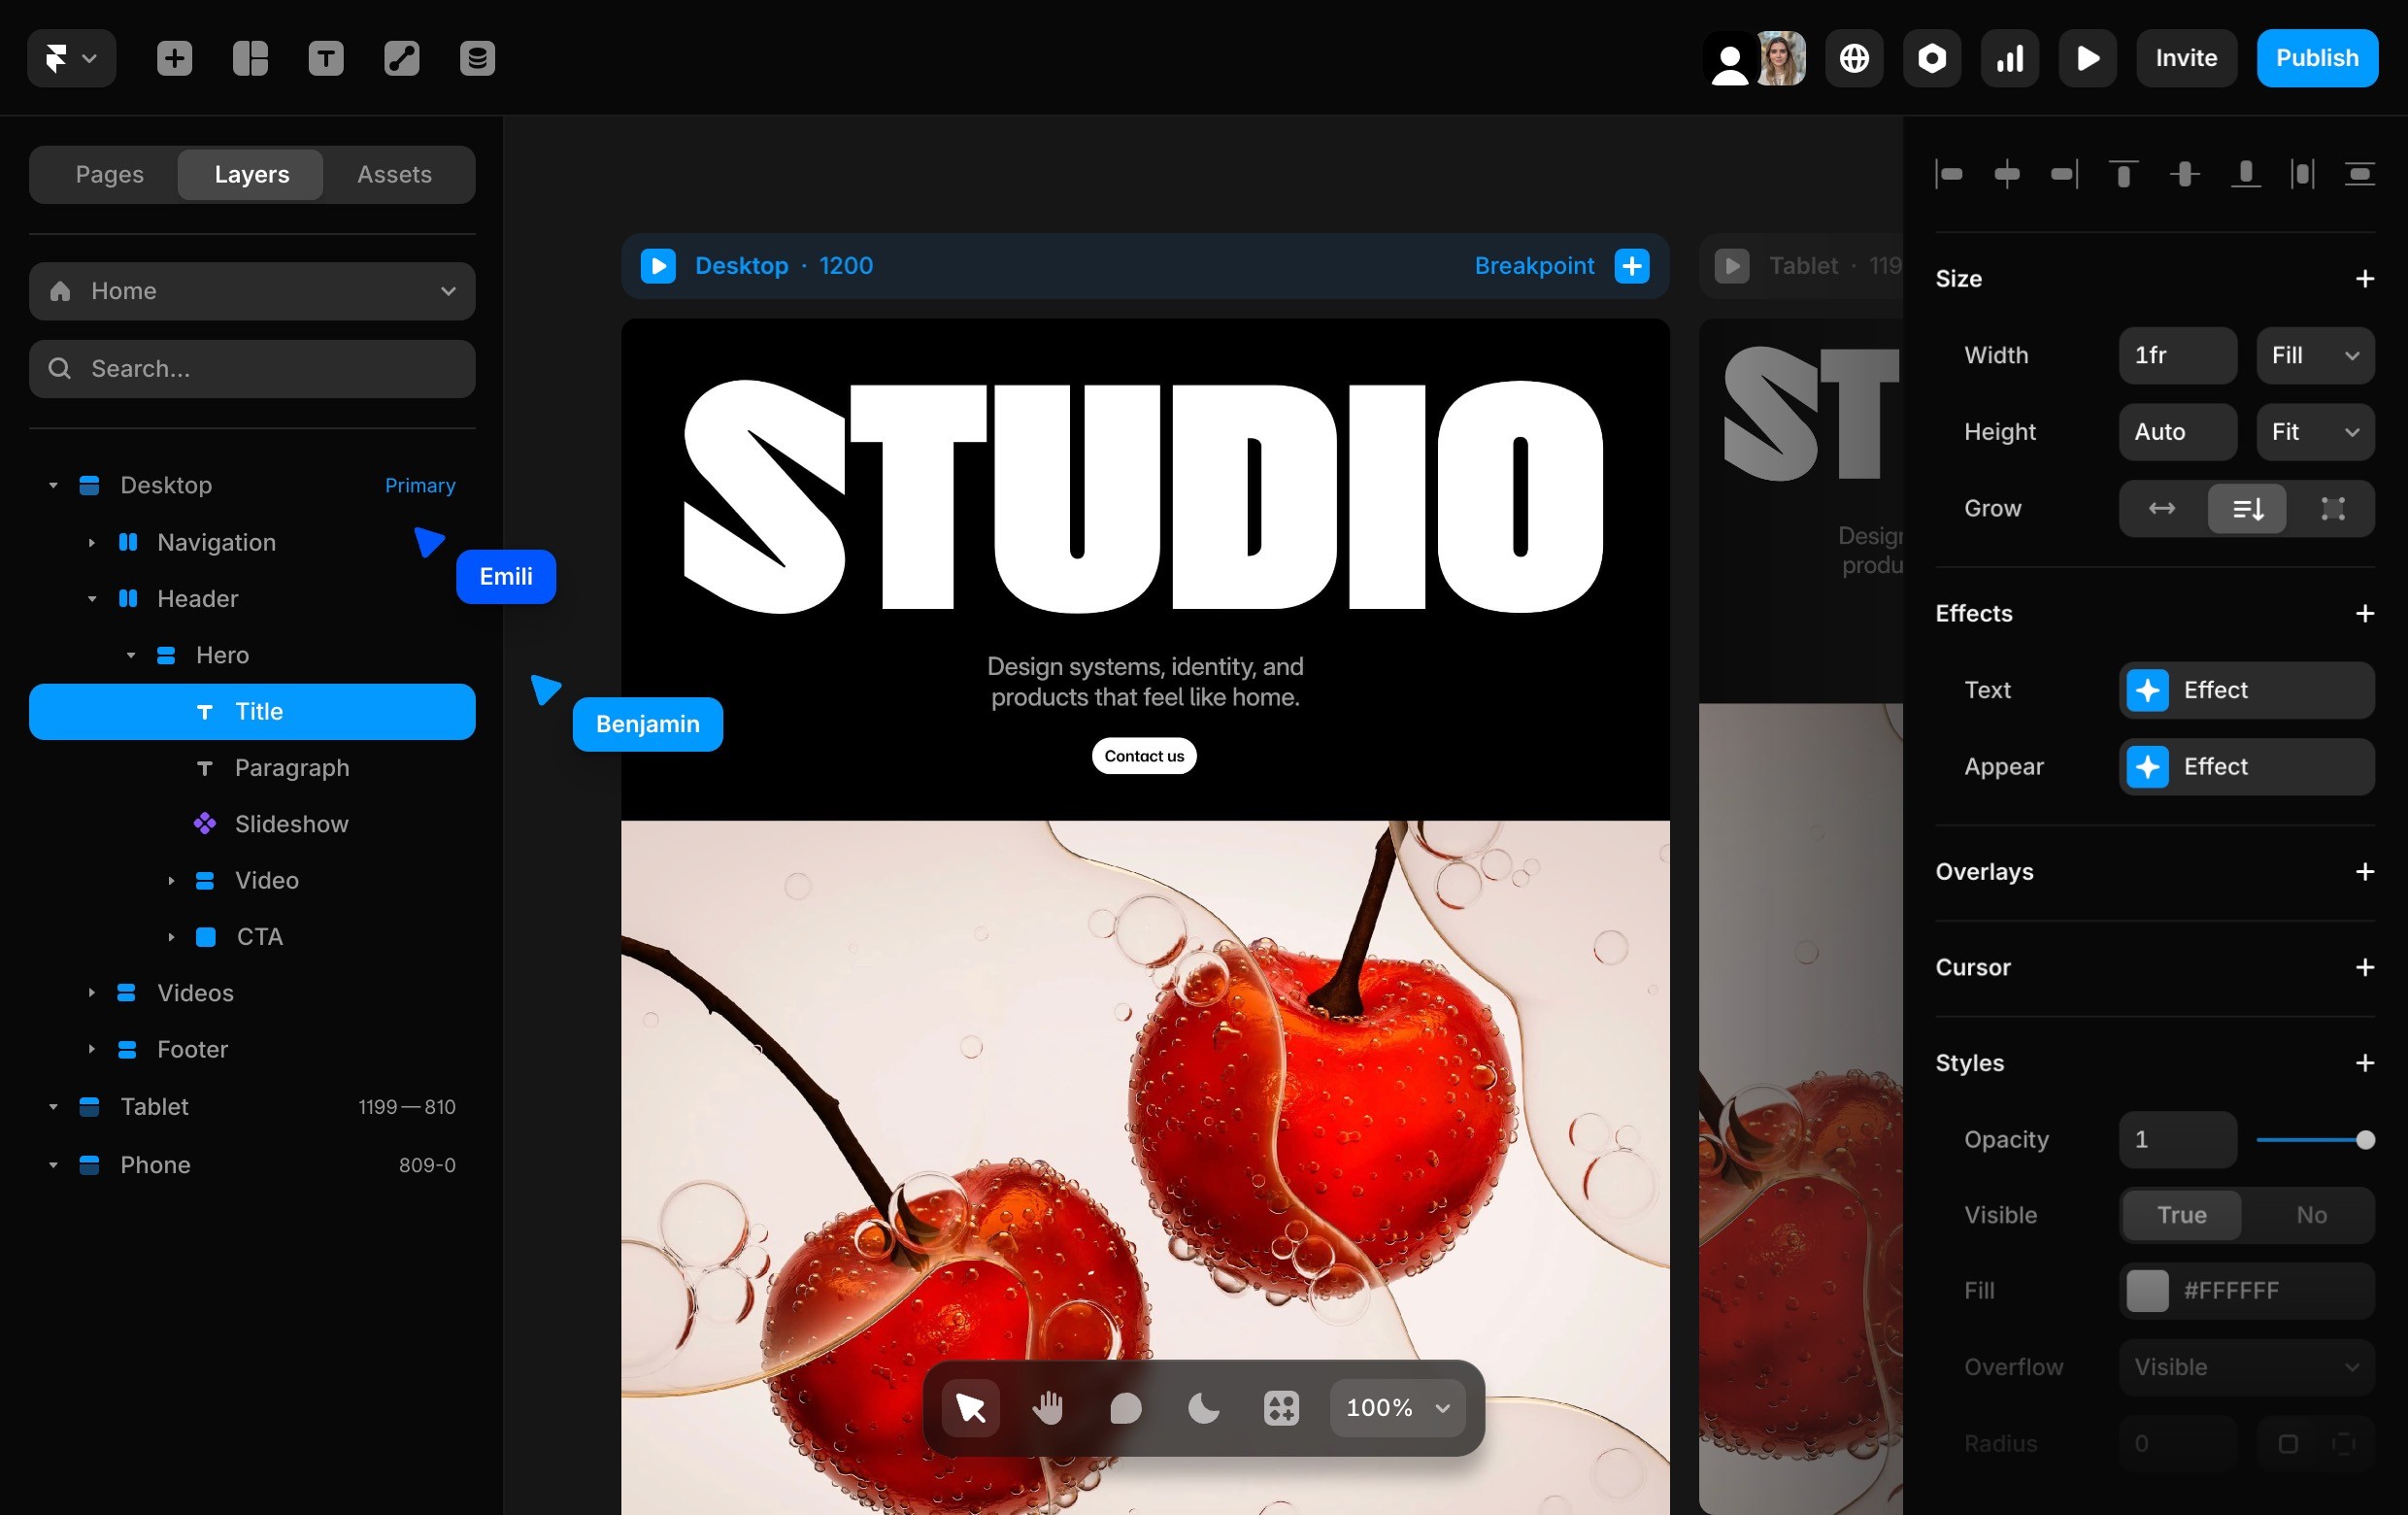Open the analytics bar chart icon
This screenshot has height=1515, width=2408.
click(x=2009, y=58)
